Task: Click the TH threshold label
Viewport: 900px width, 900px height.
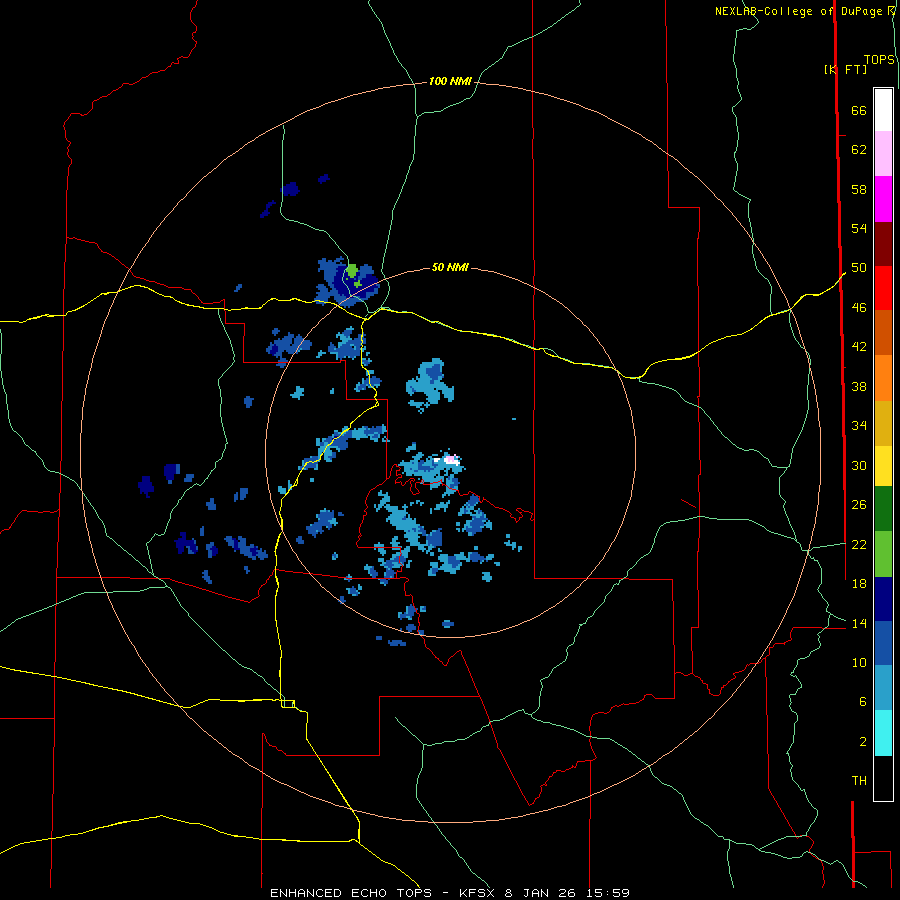Action: coord(859,780)
